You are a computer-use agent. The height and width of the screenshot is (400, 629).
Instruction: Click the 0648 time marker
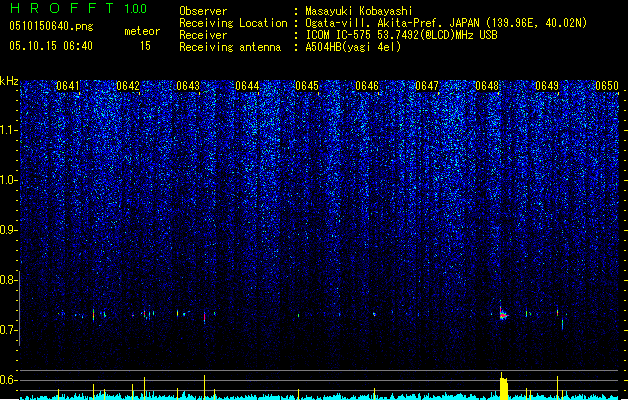click(487, 86)
